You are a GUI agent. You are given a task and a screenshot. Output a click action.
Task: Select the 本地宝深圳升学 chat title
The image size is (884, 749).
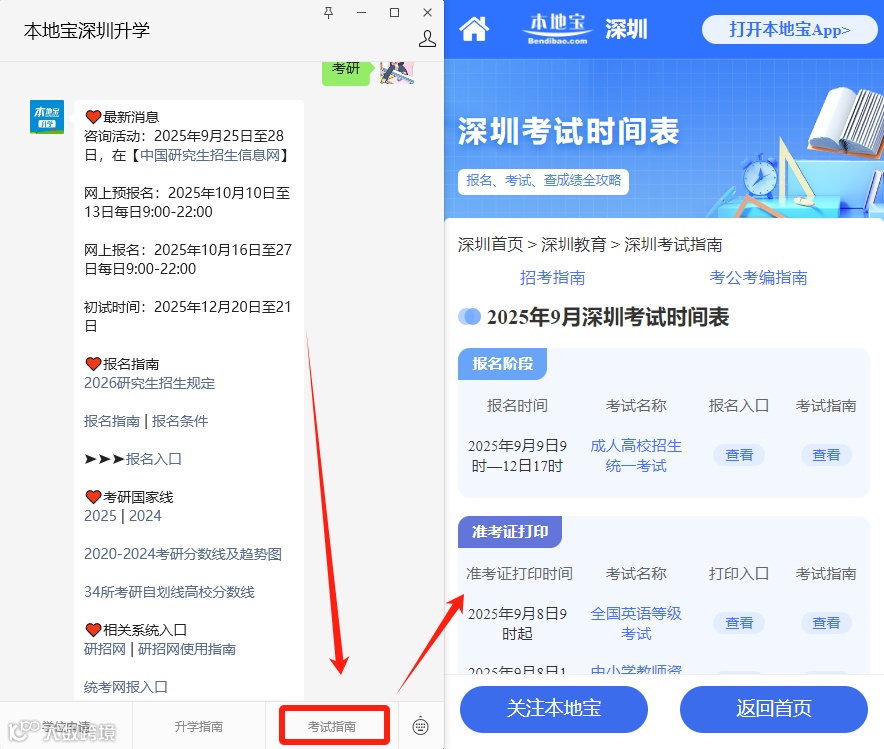coord(87,30)
